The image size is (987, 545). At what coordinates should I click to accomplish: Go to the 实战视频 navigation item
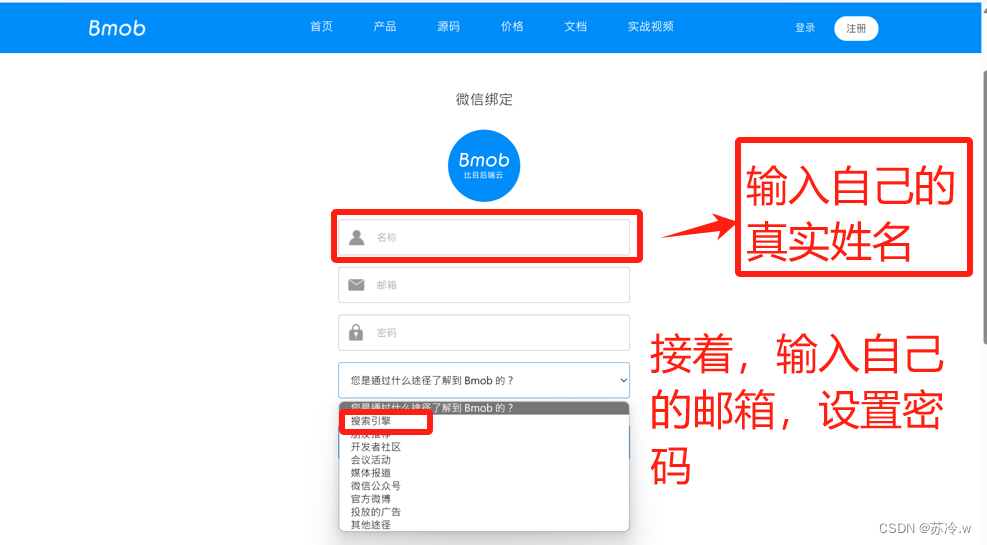pos(650,26)
